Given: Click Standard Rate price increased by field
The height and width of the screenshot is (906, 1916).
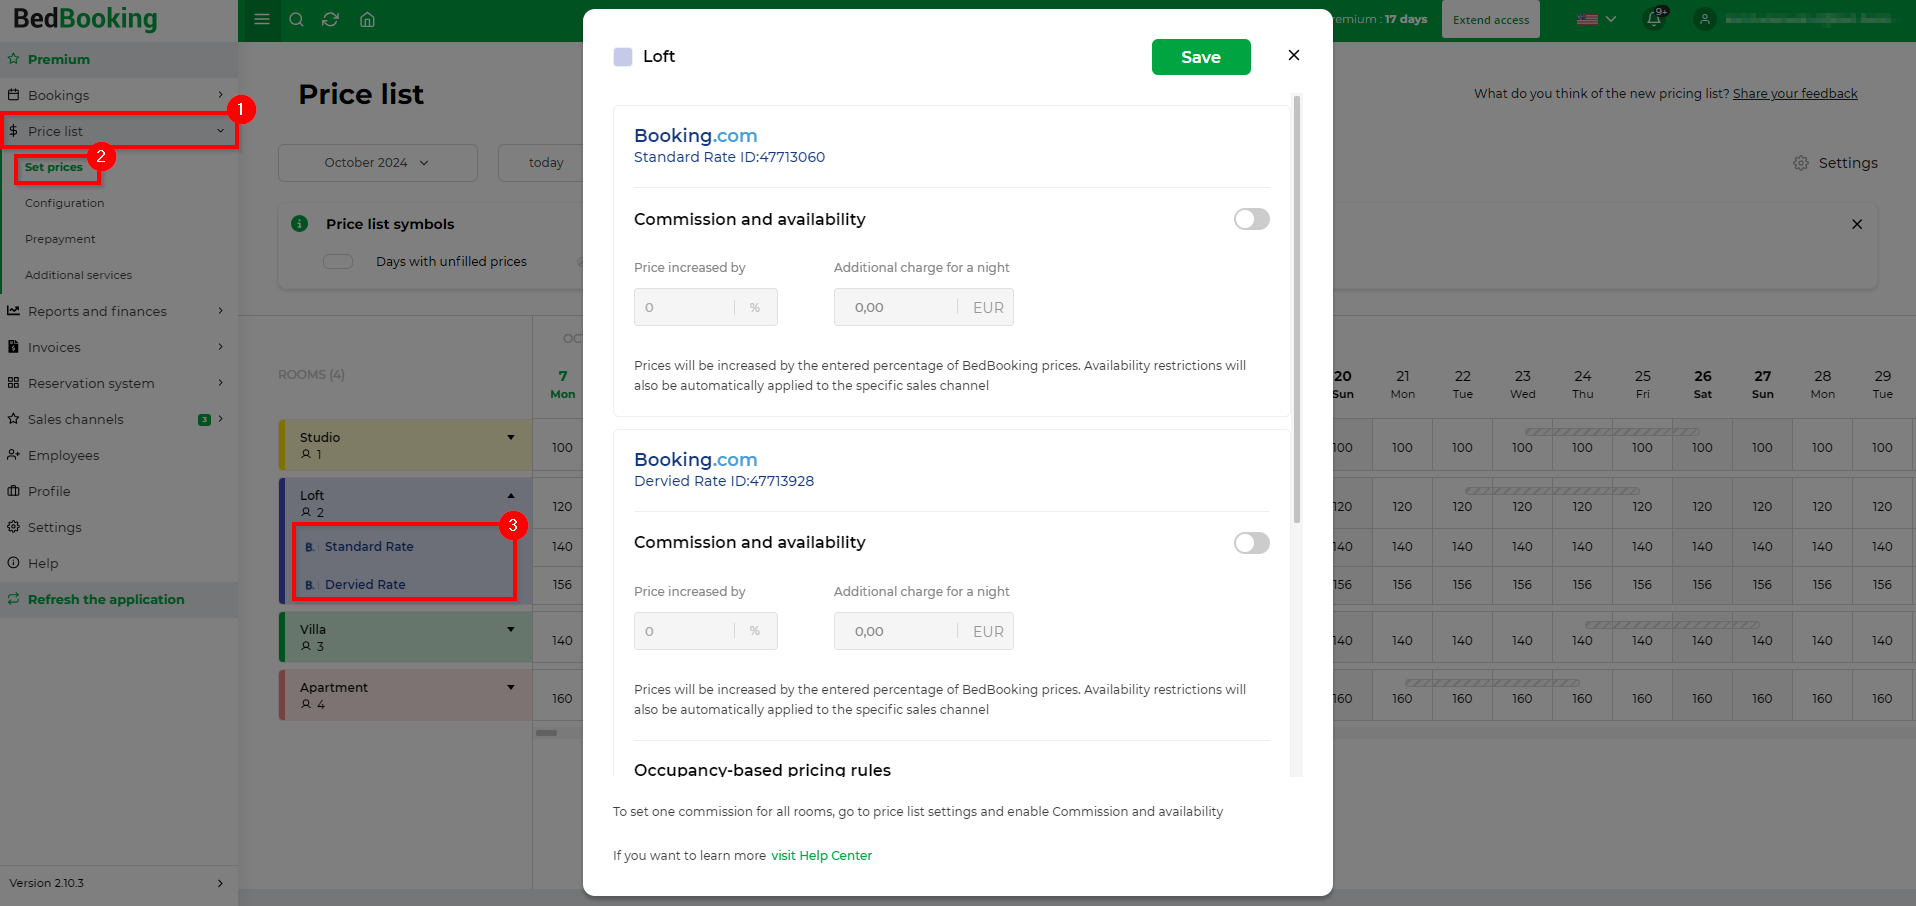Looking at the screenshot, I should (x=706, y=307).
